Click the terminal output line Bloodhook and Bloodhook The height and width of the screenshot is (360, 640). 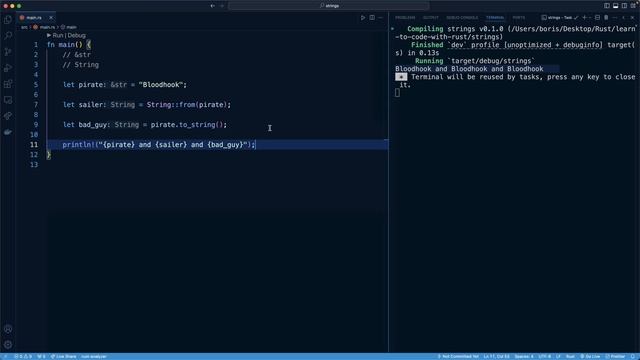click(469, 69)
